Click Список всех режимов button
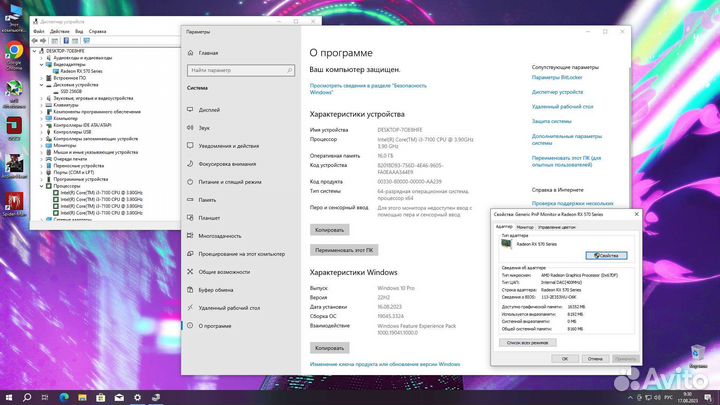720x405 pixels. tap(528, 343)
